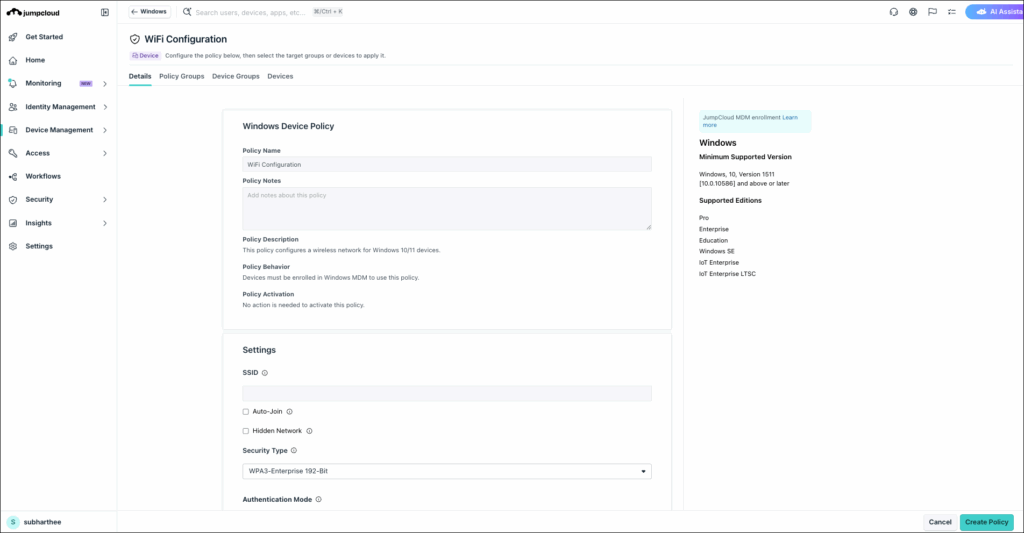Click the 'Minimum Supported Version' heading
The image size is (1024, 533).
(x=745, y=157)
